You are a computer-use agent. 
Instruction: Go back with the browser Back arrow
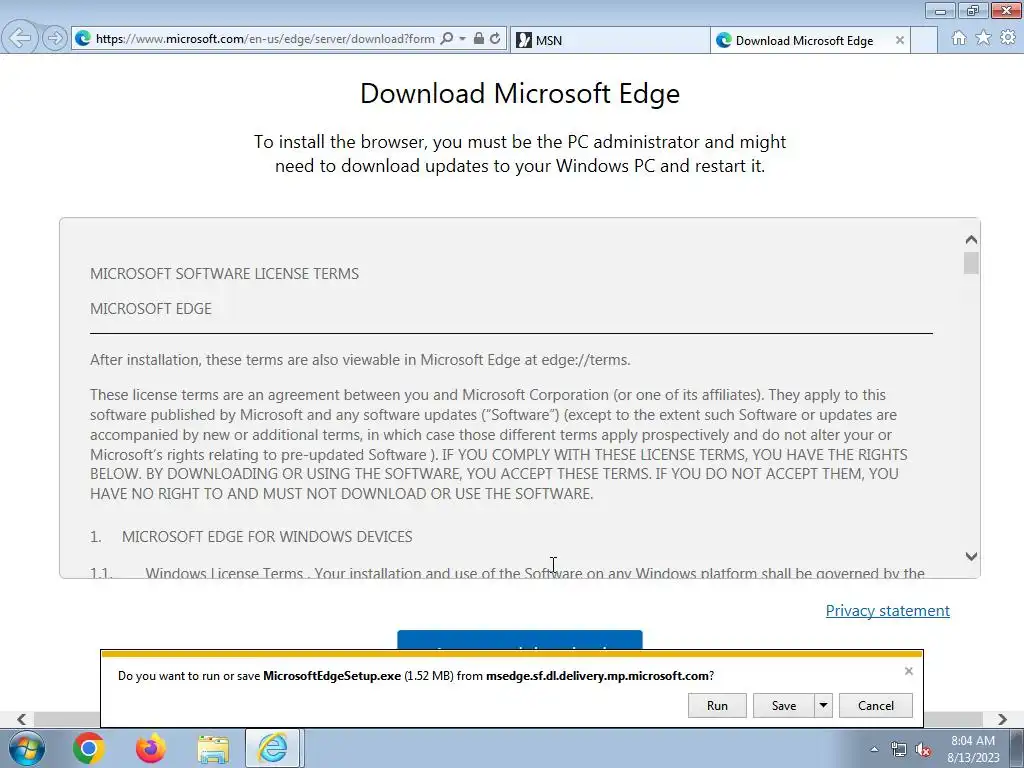tap(20, 38)
